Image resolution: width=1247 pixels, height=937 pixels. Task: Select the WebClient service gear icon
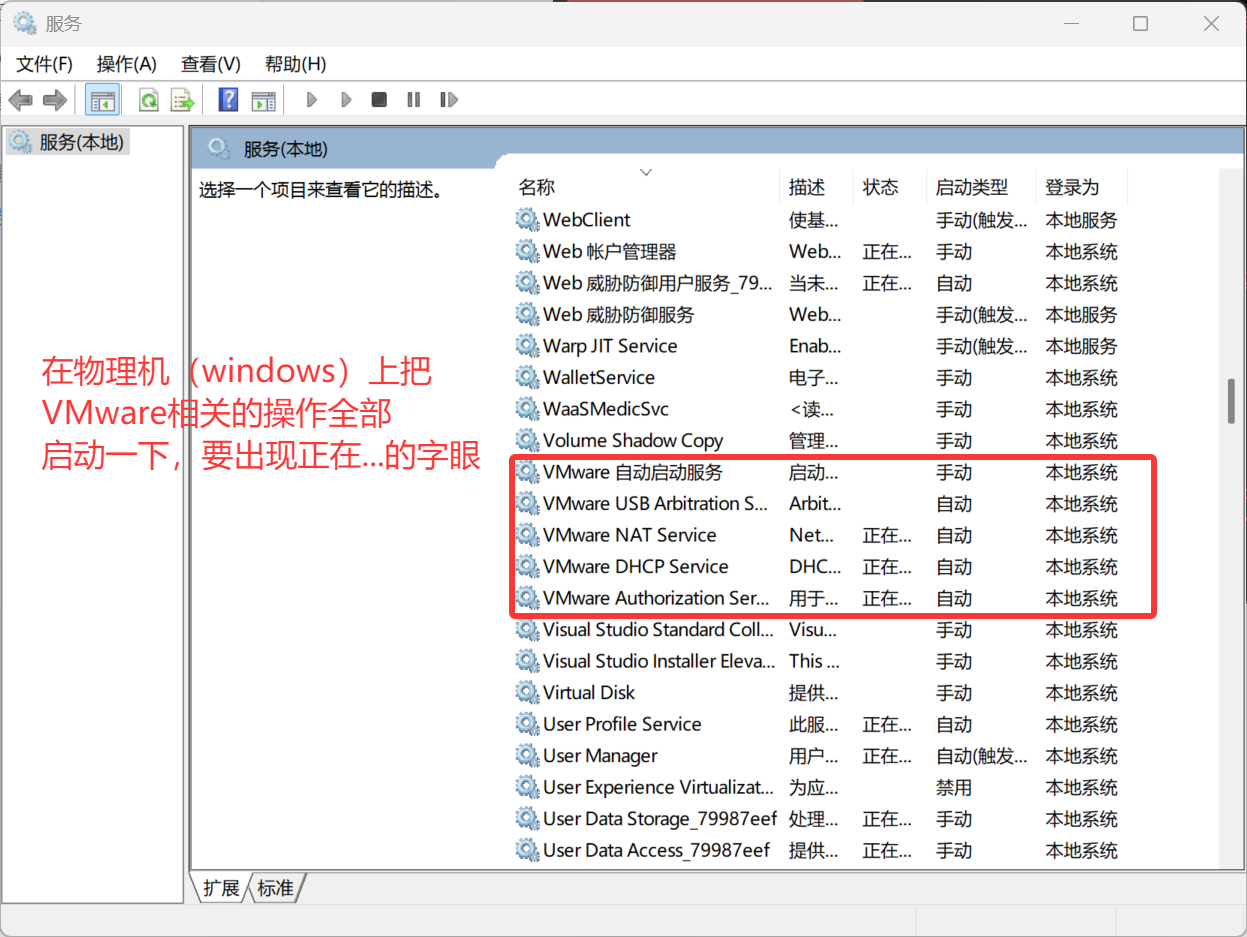[x=527, y=220]
